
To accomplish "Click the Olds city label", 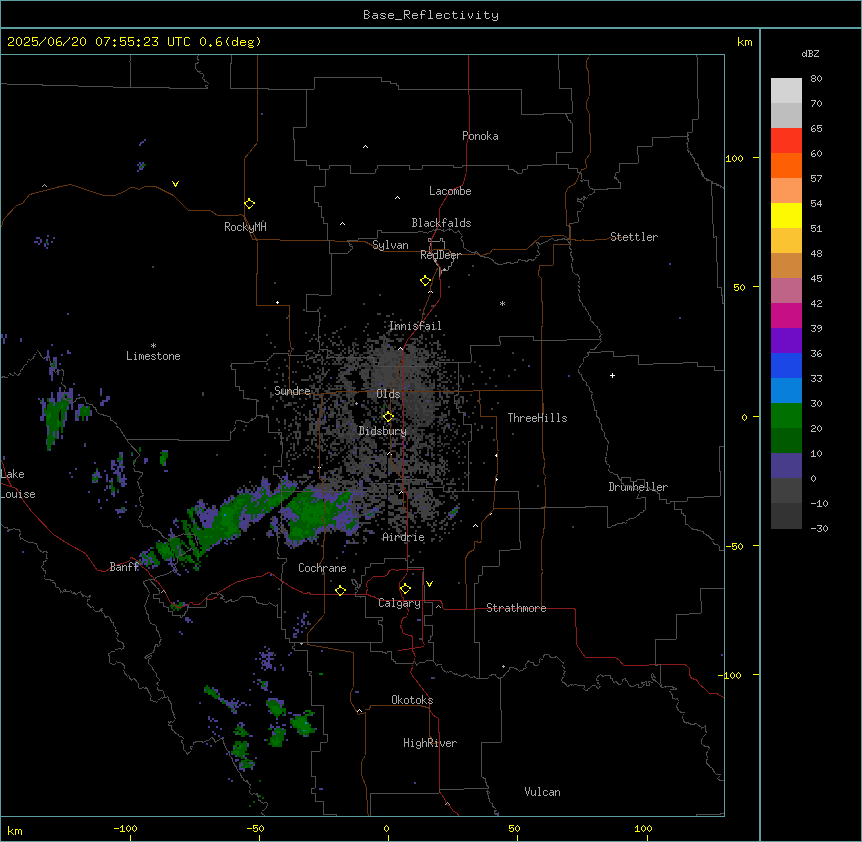I will (388, 394).
